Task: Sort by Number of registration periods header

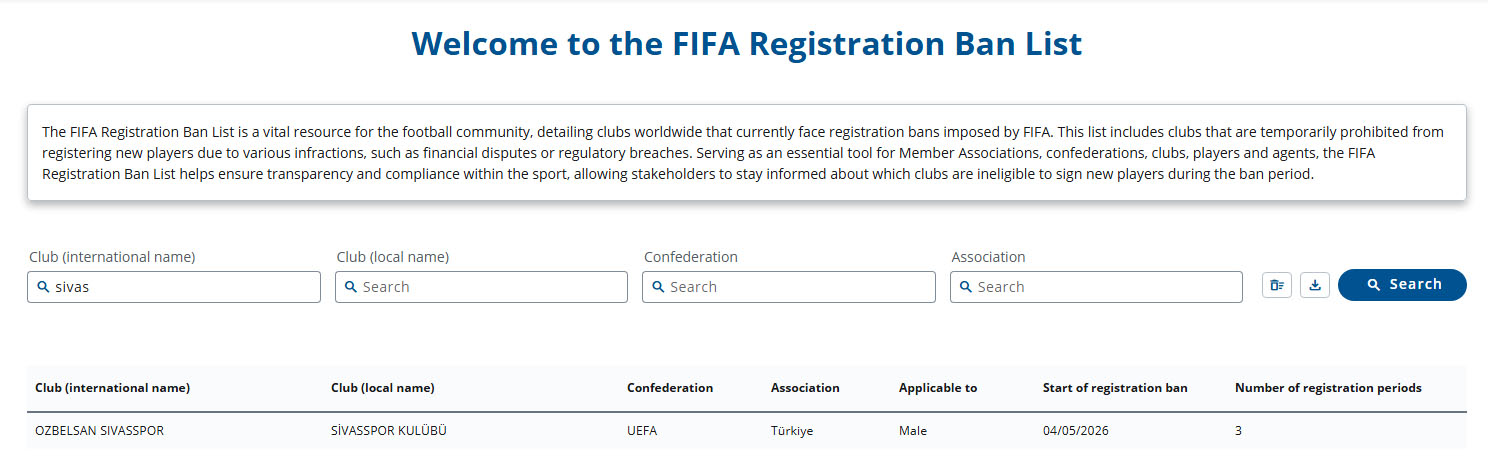Action: (1328, 388)
